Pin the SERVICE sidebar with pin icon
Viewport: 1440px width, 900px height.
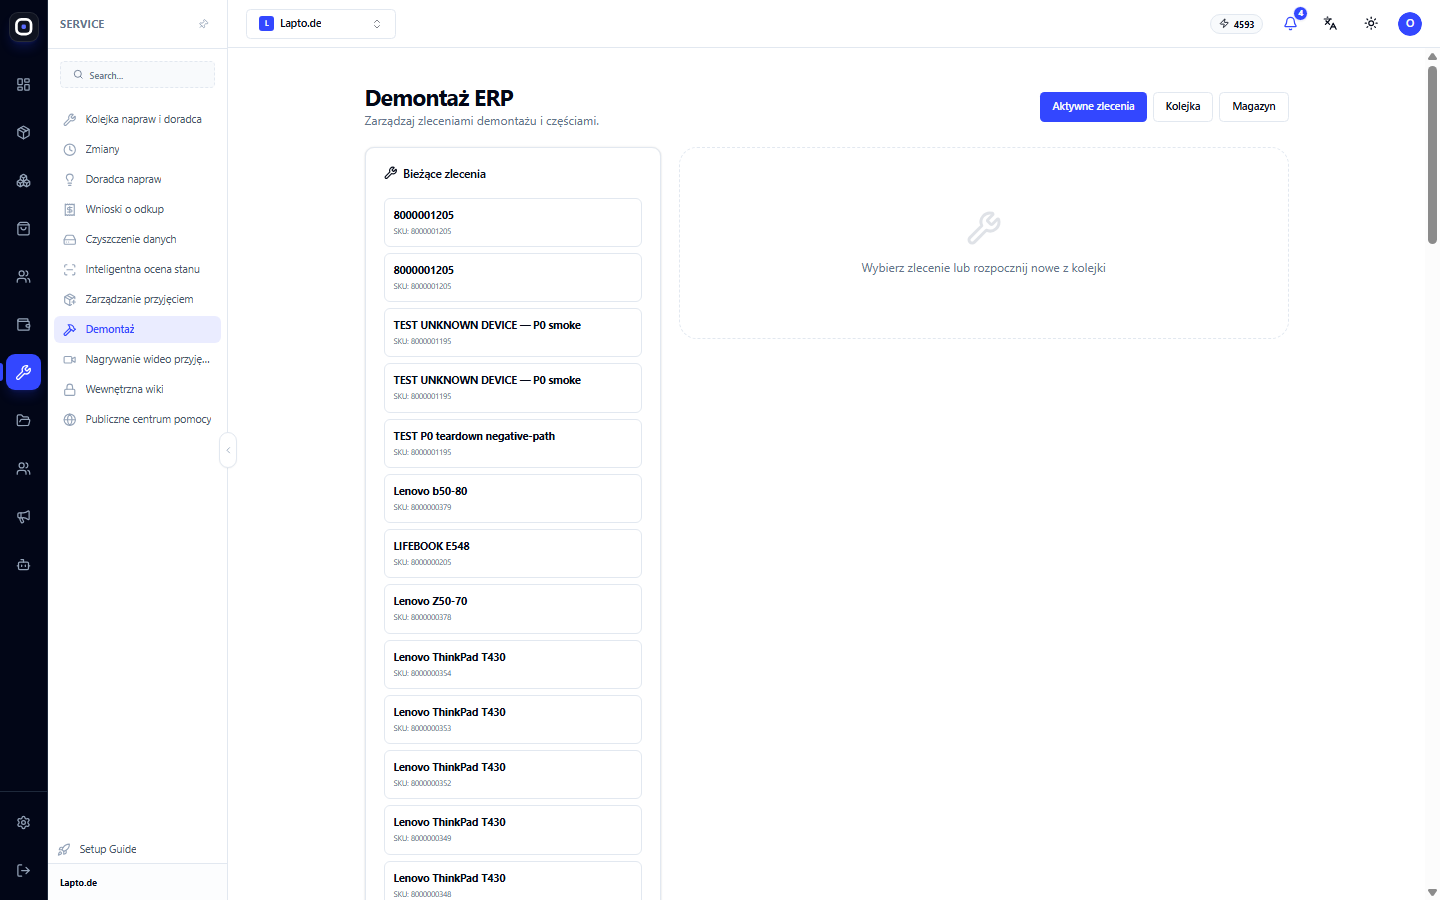(204, 24)
